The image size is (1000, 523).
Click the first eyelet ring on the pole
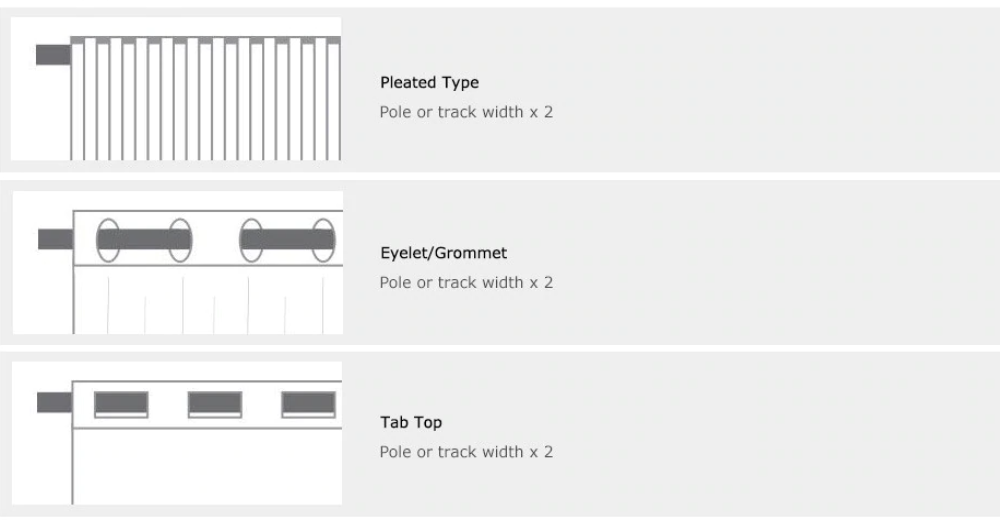(x=108, y=240)
